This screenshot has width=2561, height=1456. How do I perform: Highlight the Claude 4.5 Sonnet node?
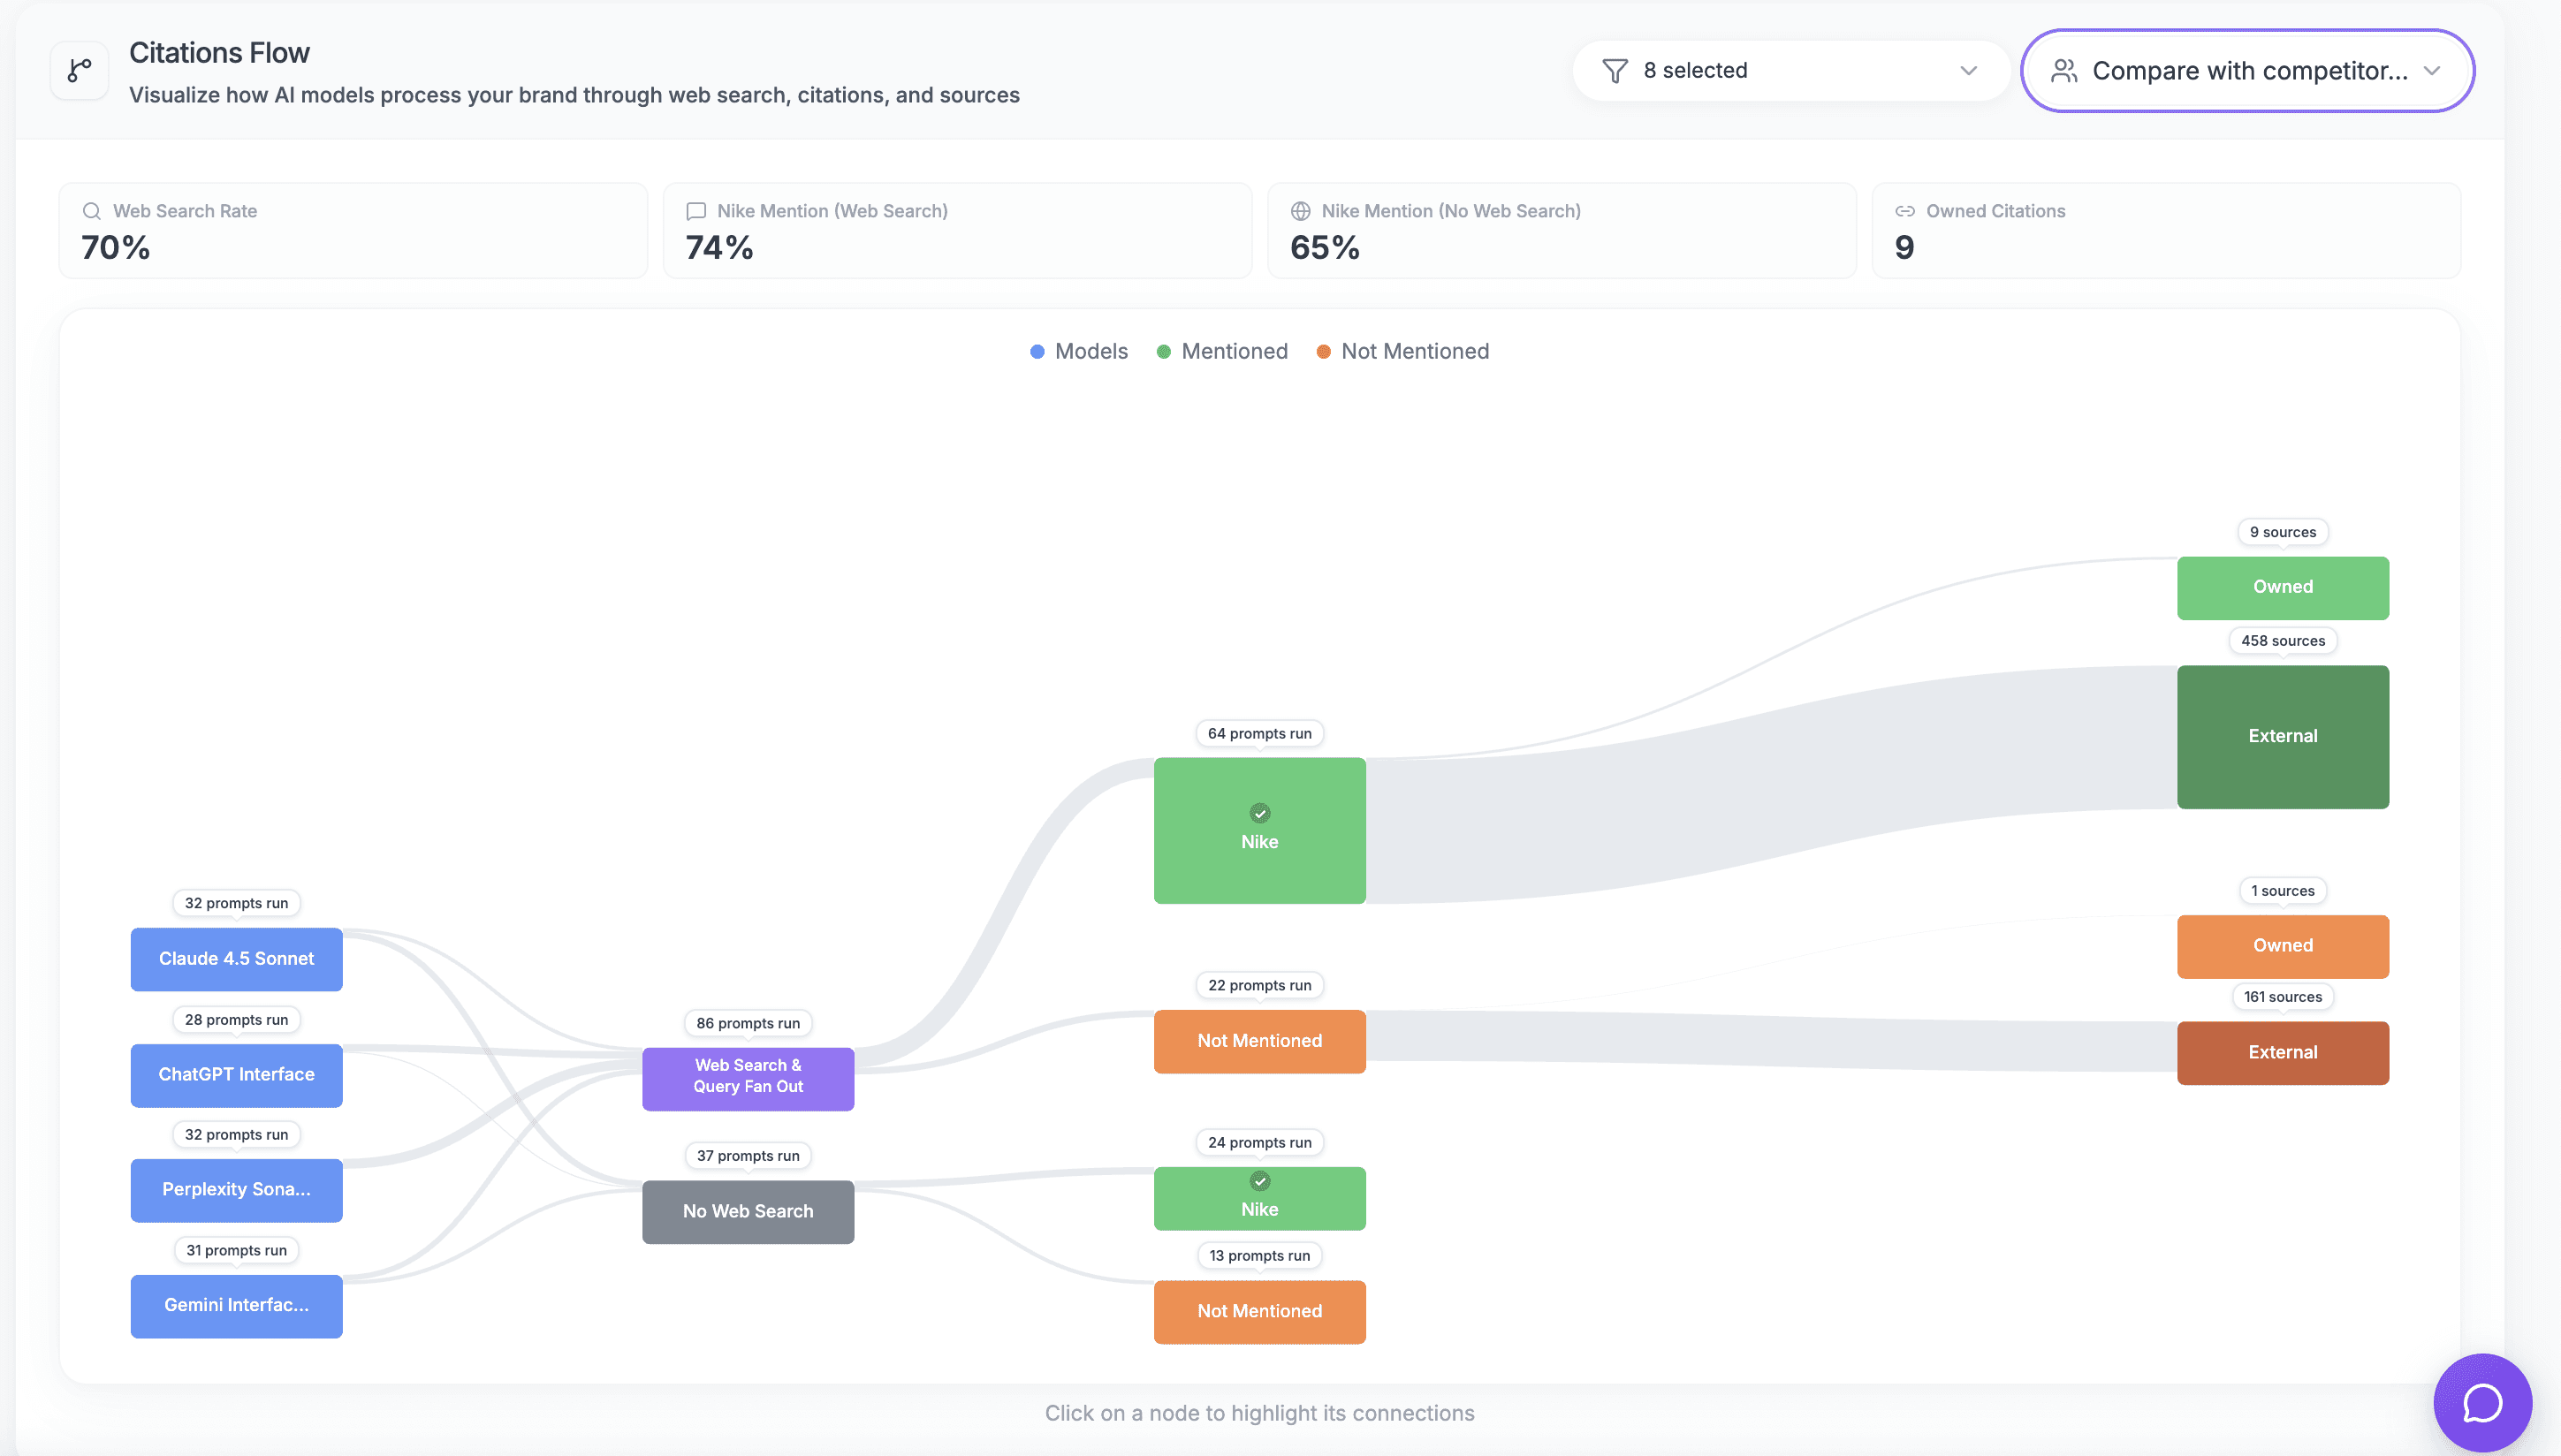(x=236, y=959)
